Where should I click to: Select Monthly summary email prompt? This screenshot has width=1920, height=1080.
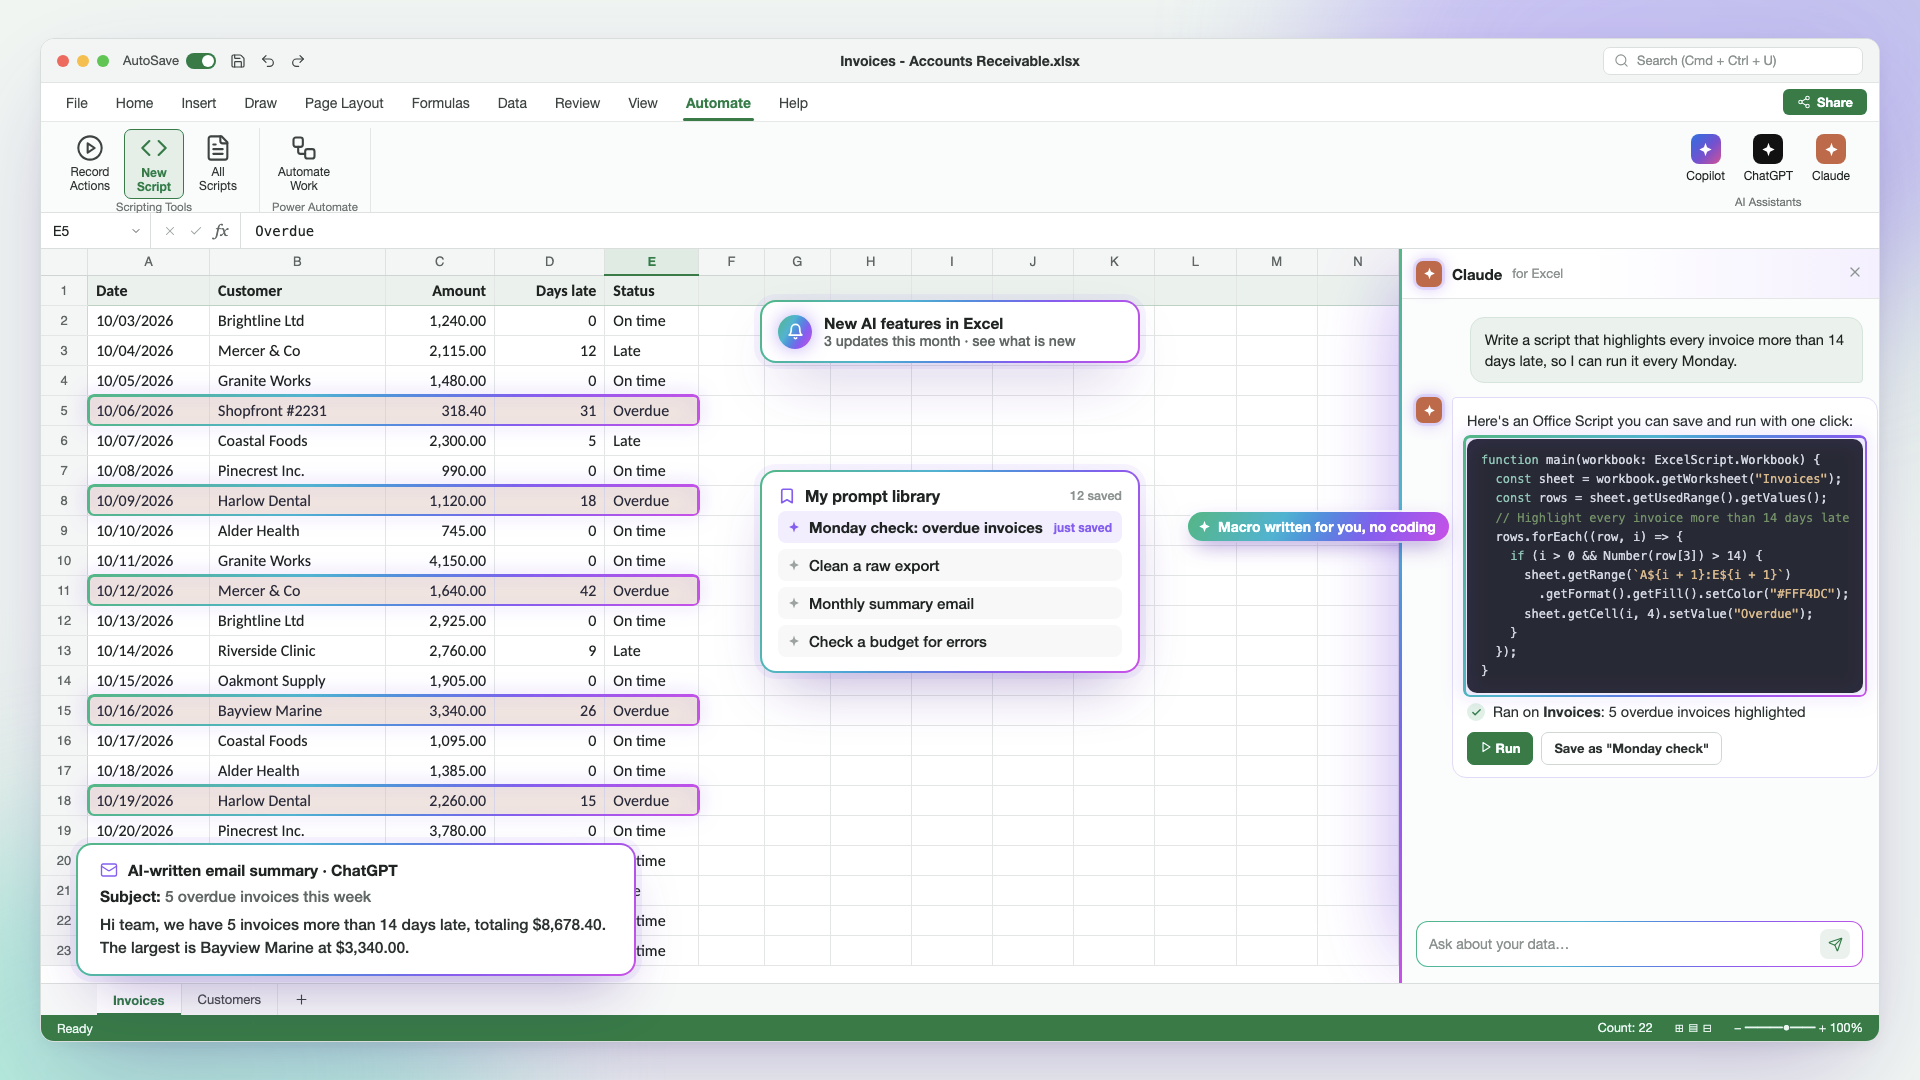pos(949,604)
